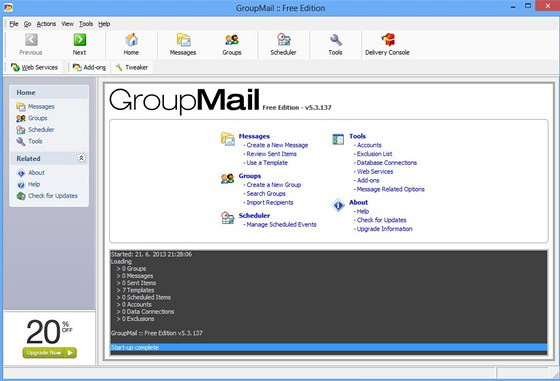Click Check for Updates globe icon in sidebar
Screen dimensions: 560x381
(x=21, y=196)
